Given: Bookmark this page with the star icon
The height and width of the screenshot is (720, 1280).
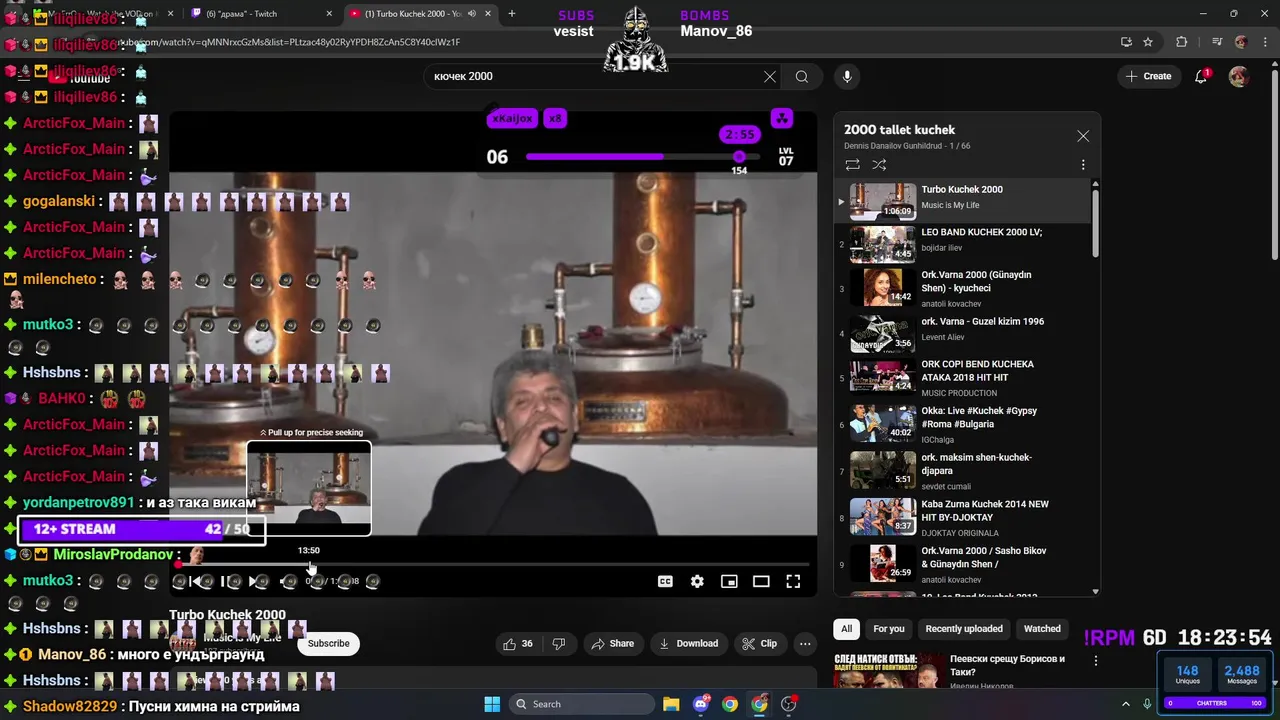Looking at the screenshot, I should (1148, 42).
